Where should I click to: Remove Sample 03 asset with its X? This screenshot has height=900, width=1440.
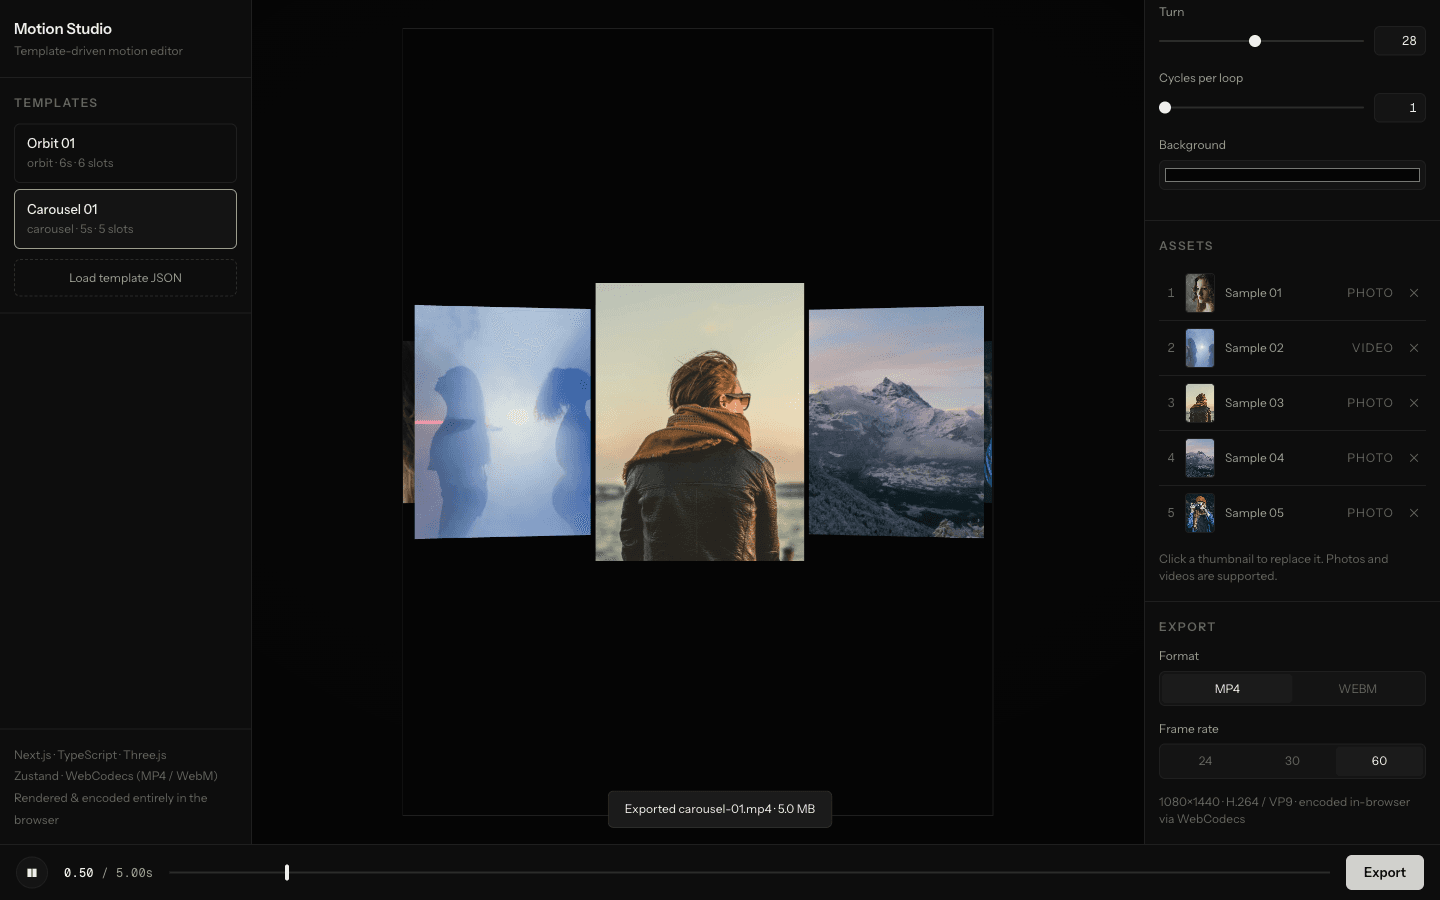1414,403
